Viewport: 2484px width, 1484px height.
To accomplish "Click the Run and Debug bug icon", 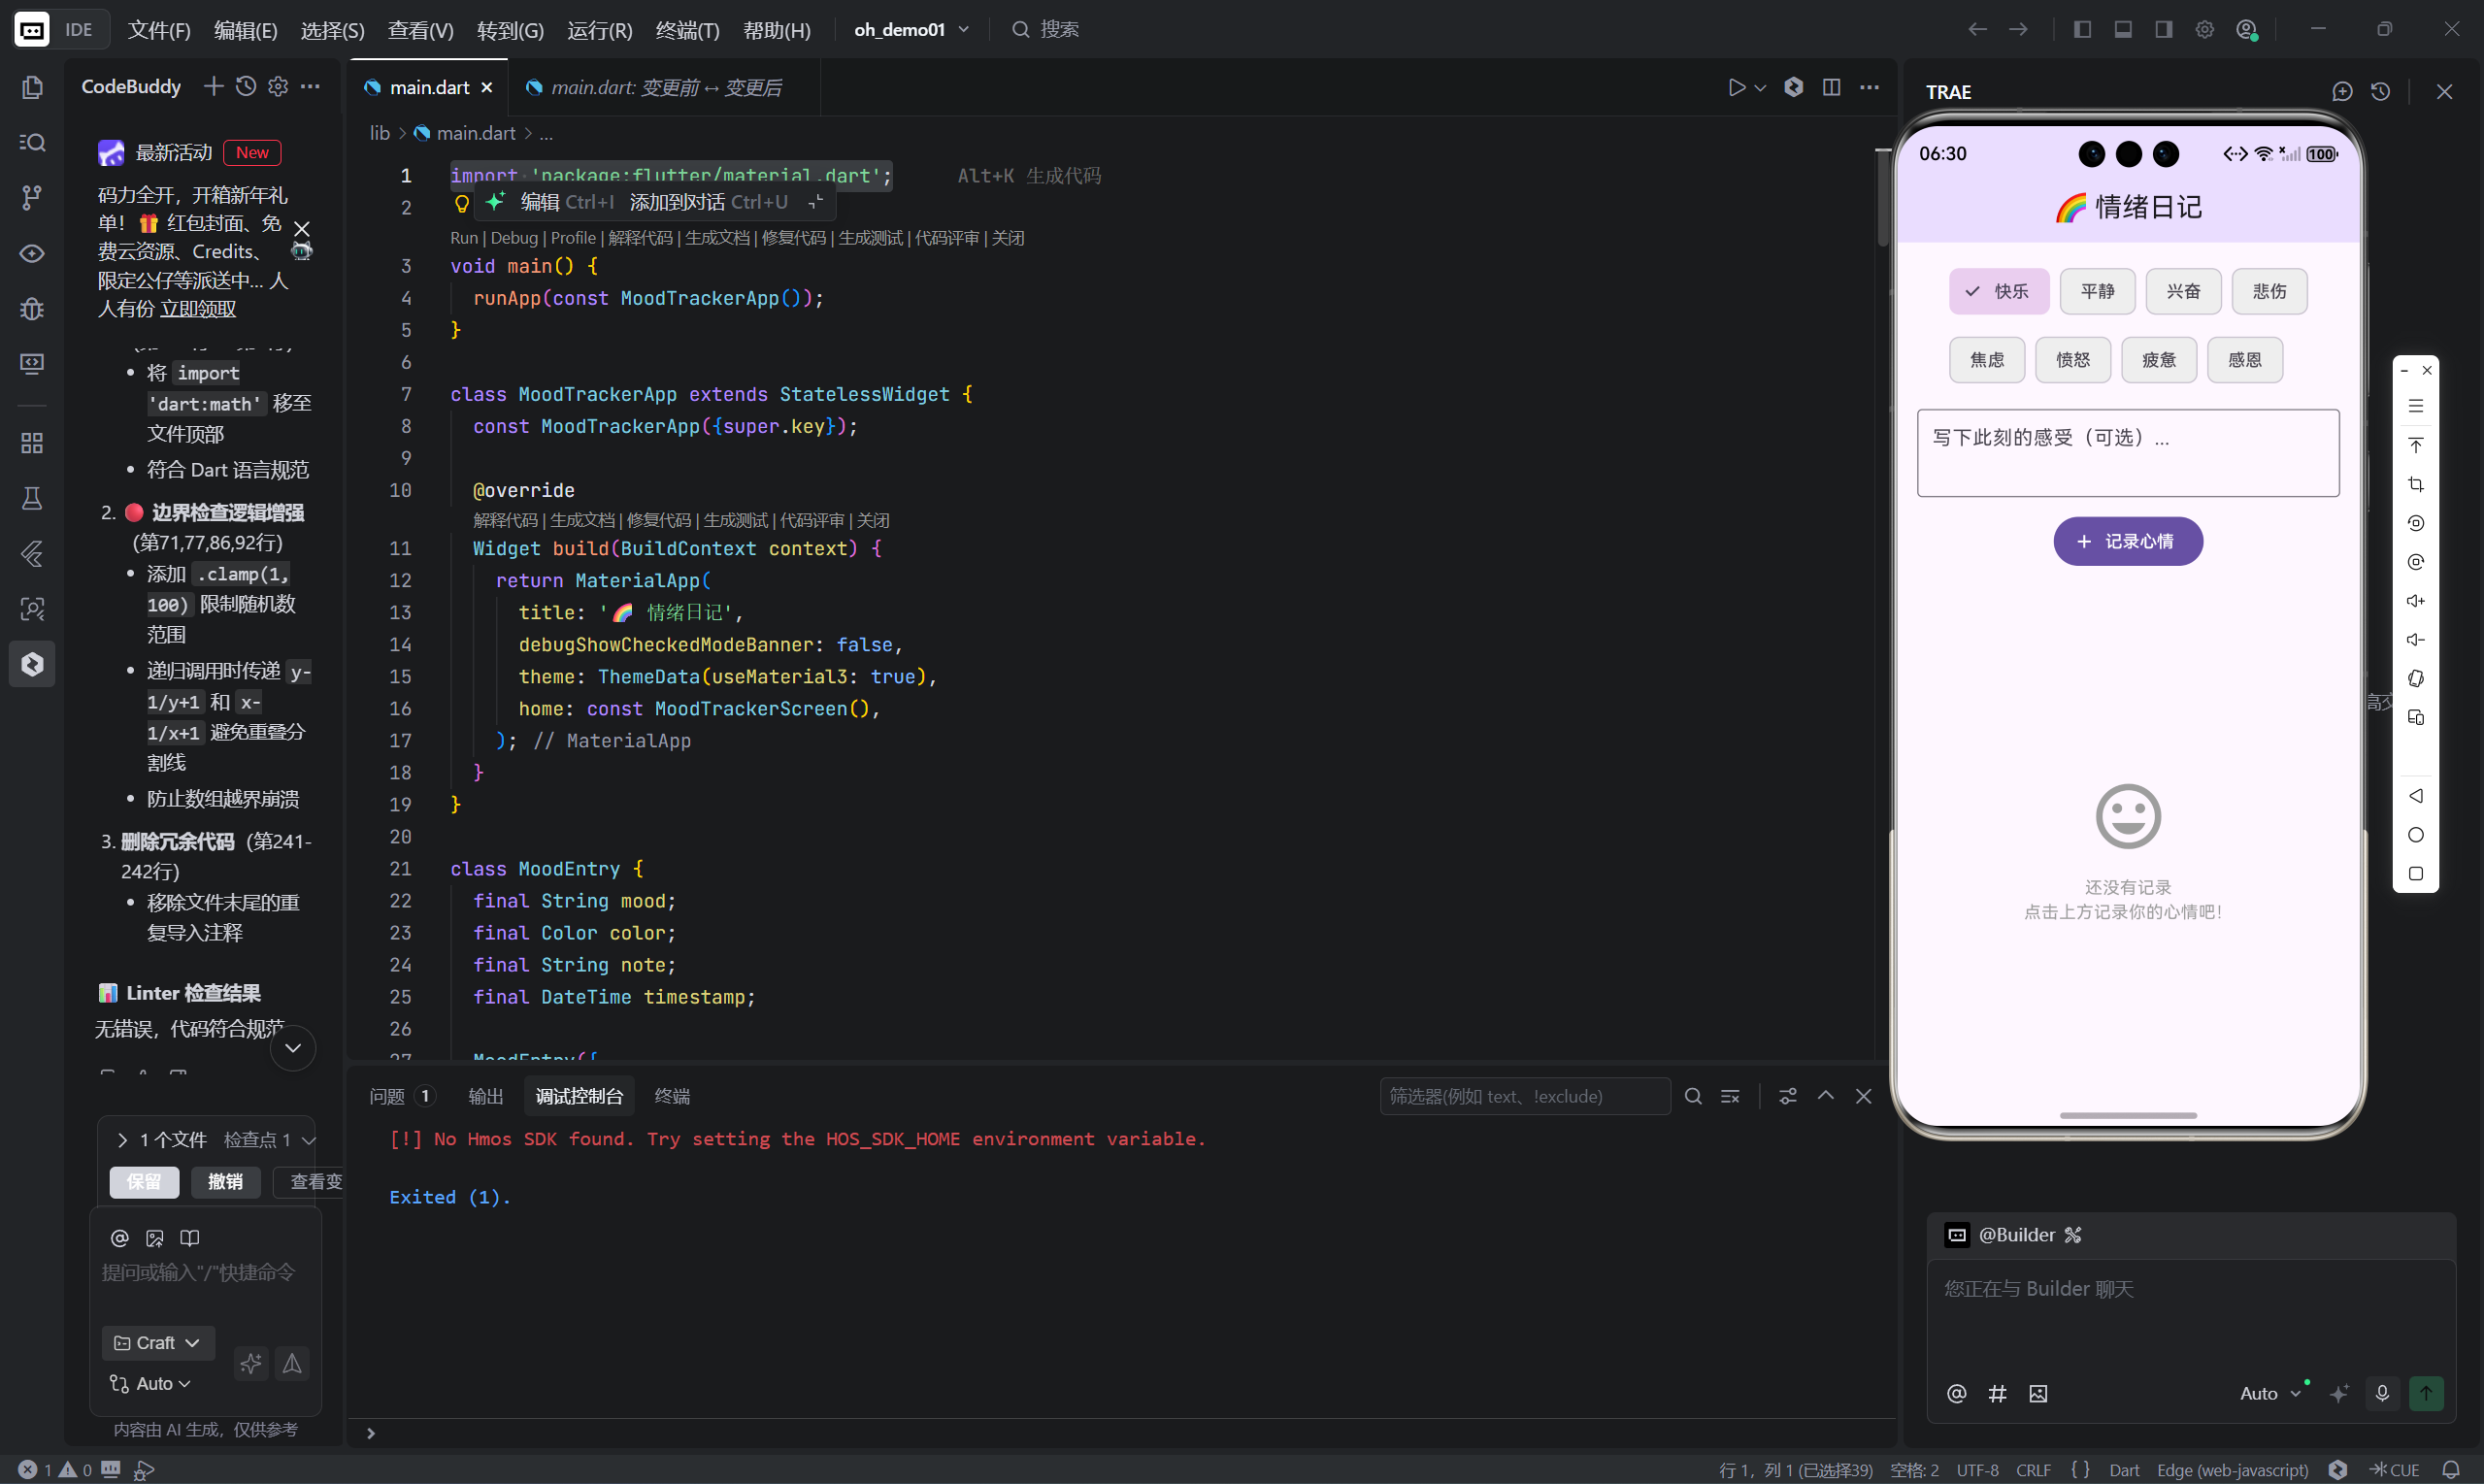I will (x=32, y=308).
